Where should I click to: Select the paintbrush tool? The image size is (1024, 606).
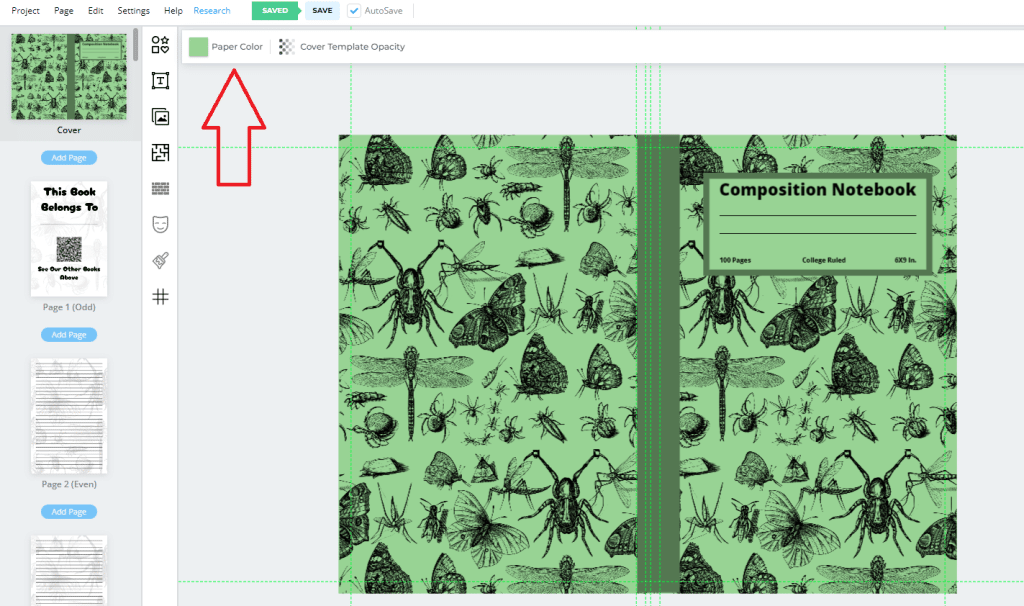(x=160, y=260)
